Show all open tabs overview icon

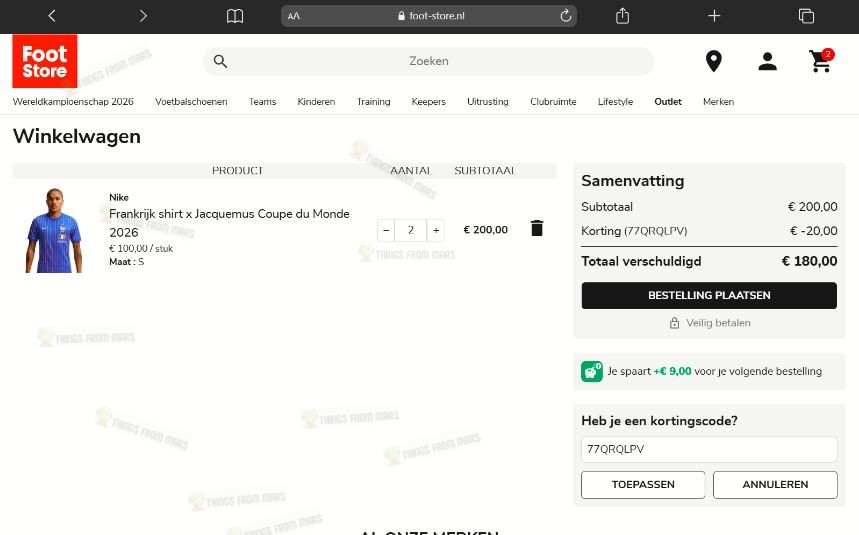[x=806, y=16]
